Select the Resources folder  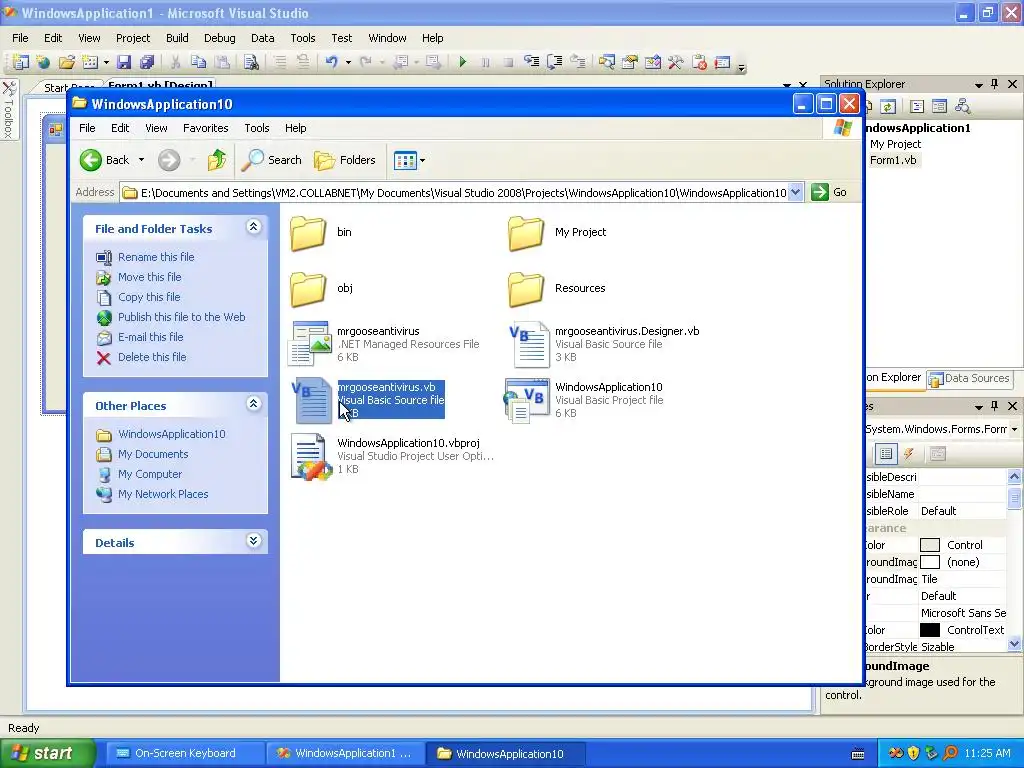[x=557, y=289]
